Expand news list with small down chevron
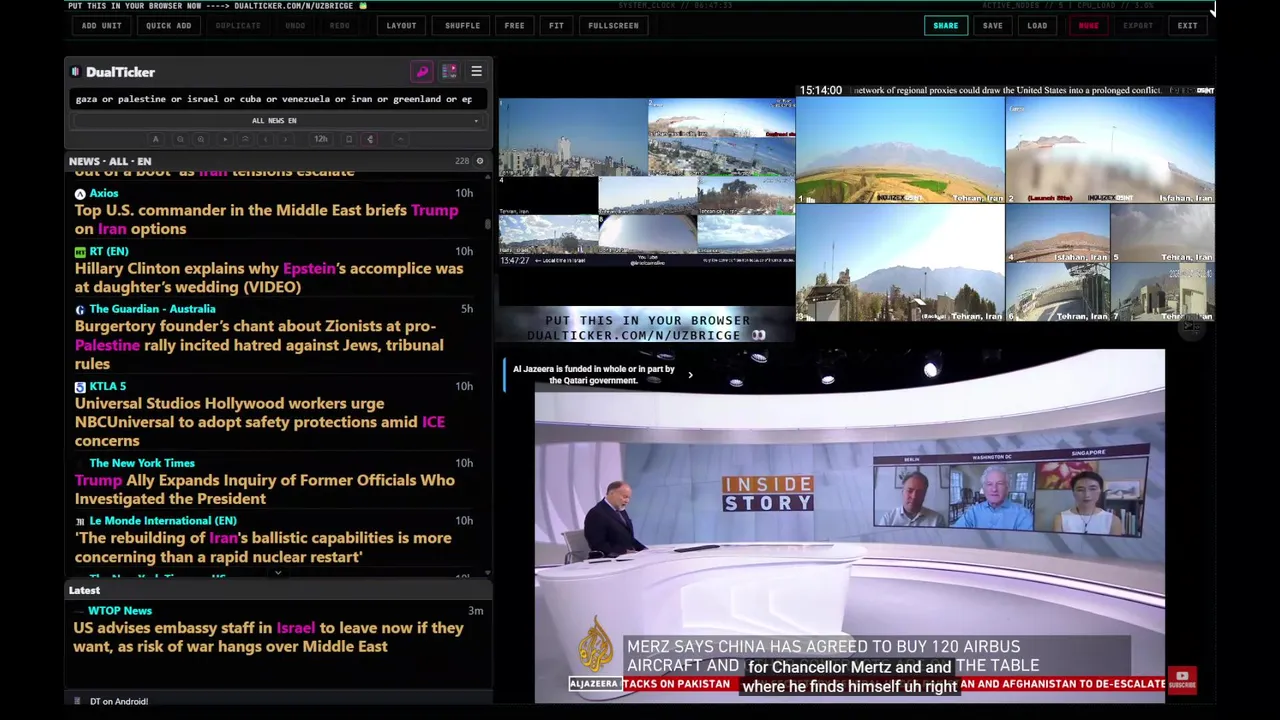Image resolution: width=1280 pixels, height=720 pixels. coord(278,574)
